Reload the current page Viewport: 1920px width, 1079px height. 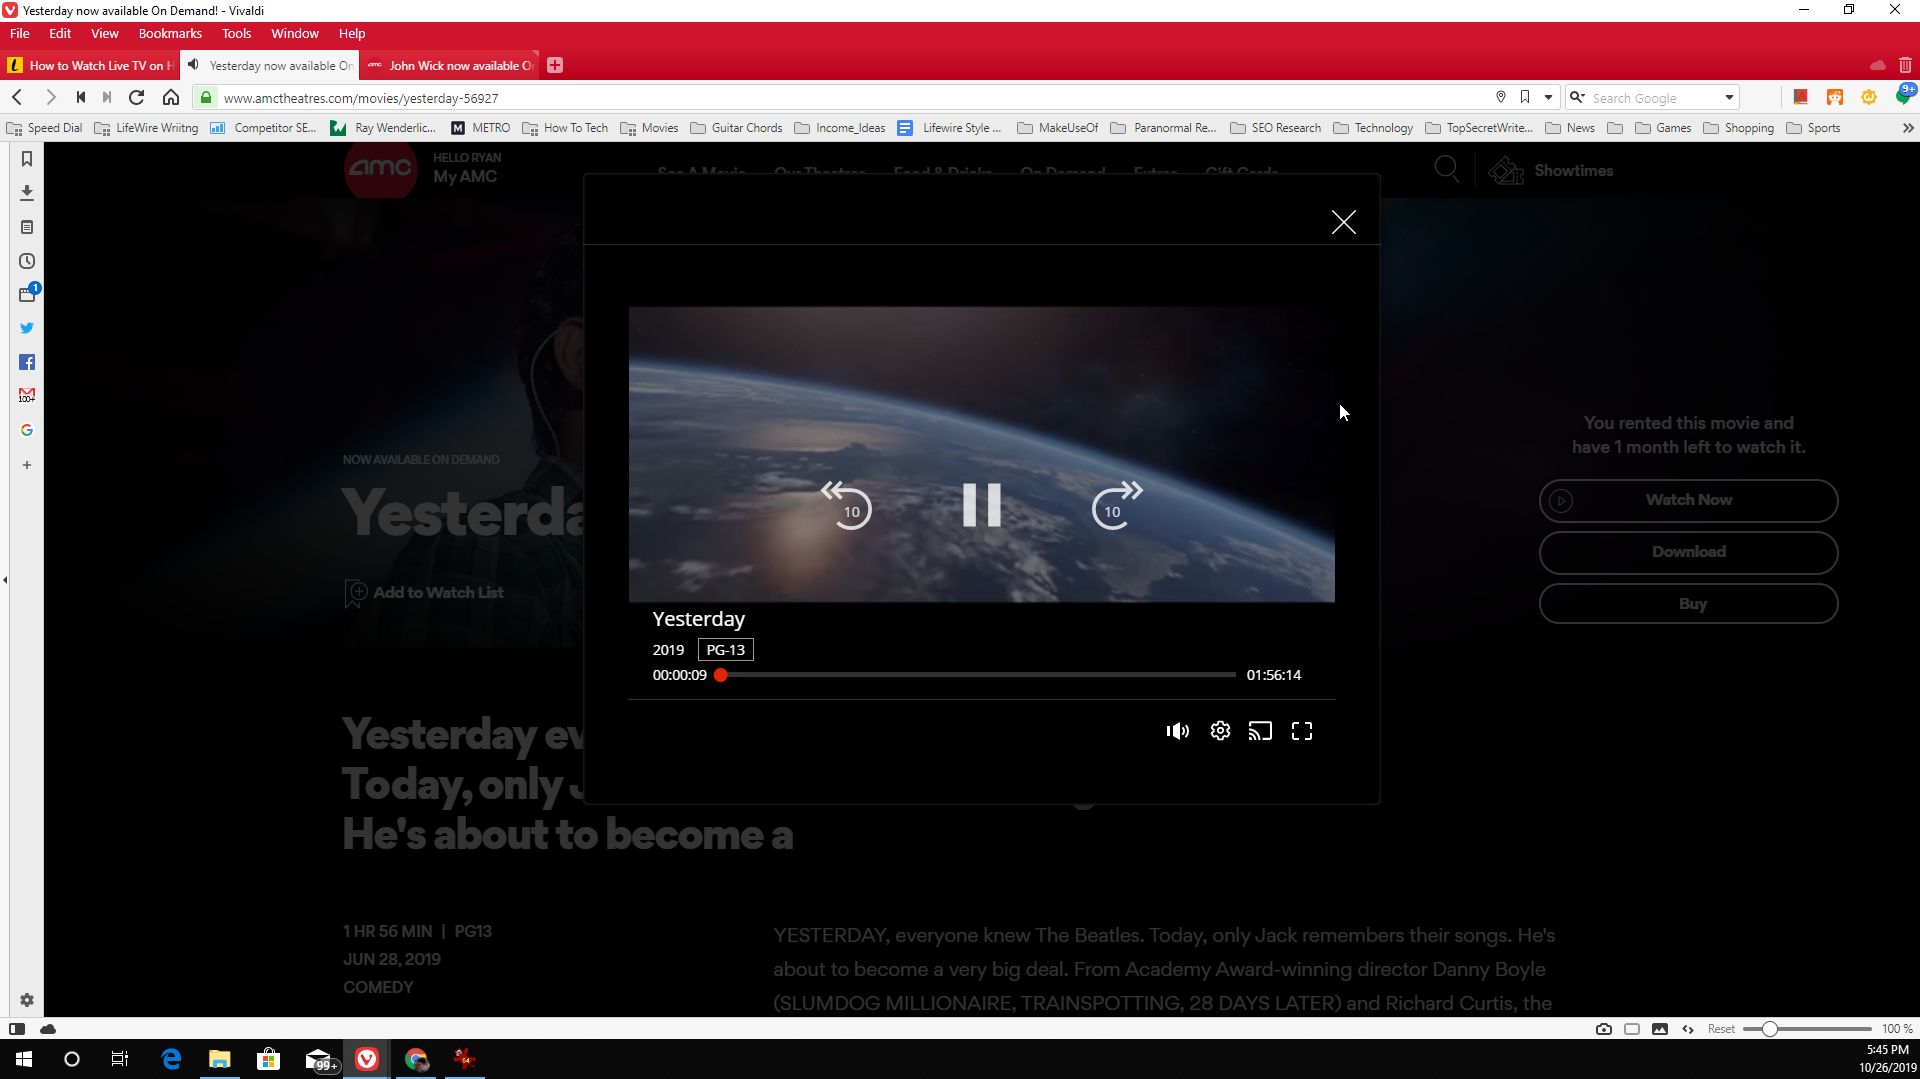click(x=137, y=97)
